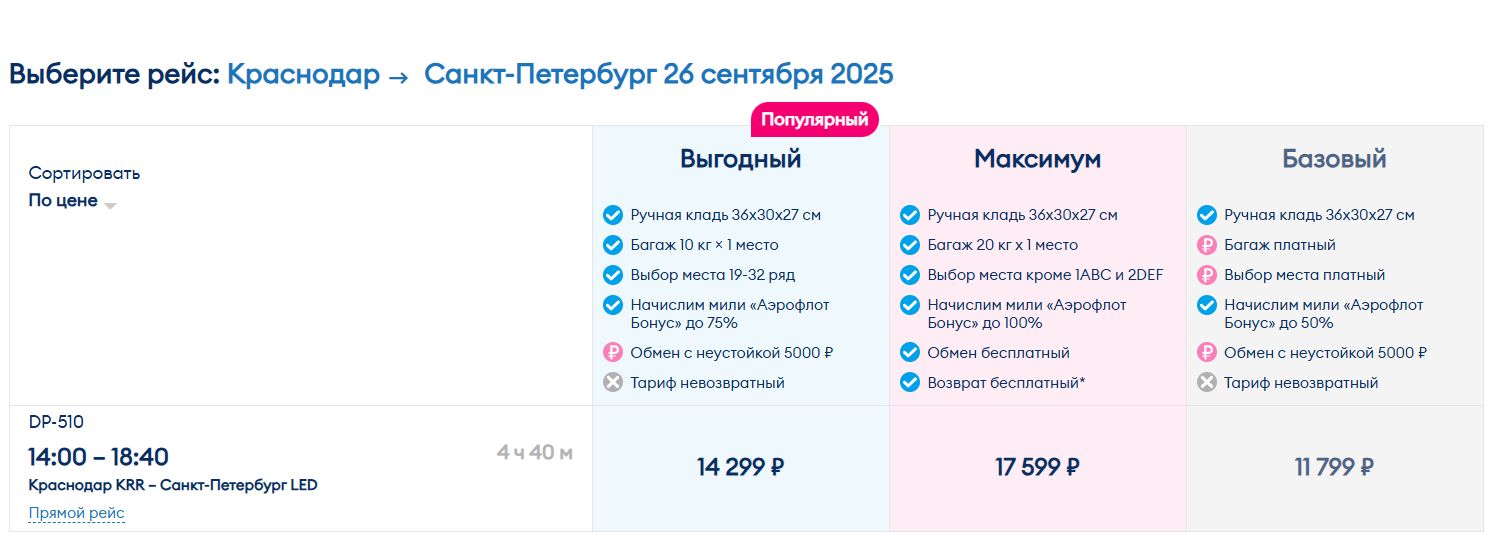The width and height of the screenshot is (1489, 546).
Task: Choose the Максимум fare for 17 599 ₽
Action: tap(1037, 467)
